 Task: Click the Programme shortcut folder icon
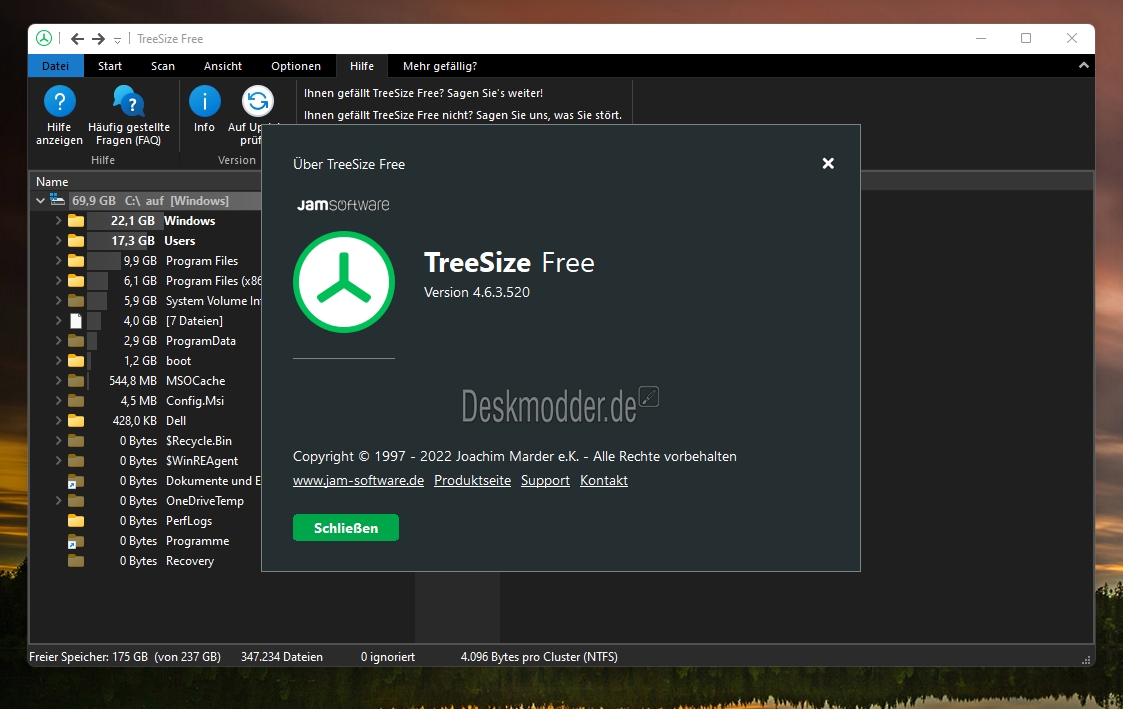[x=76, y=541]
